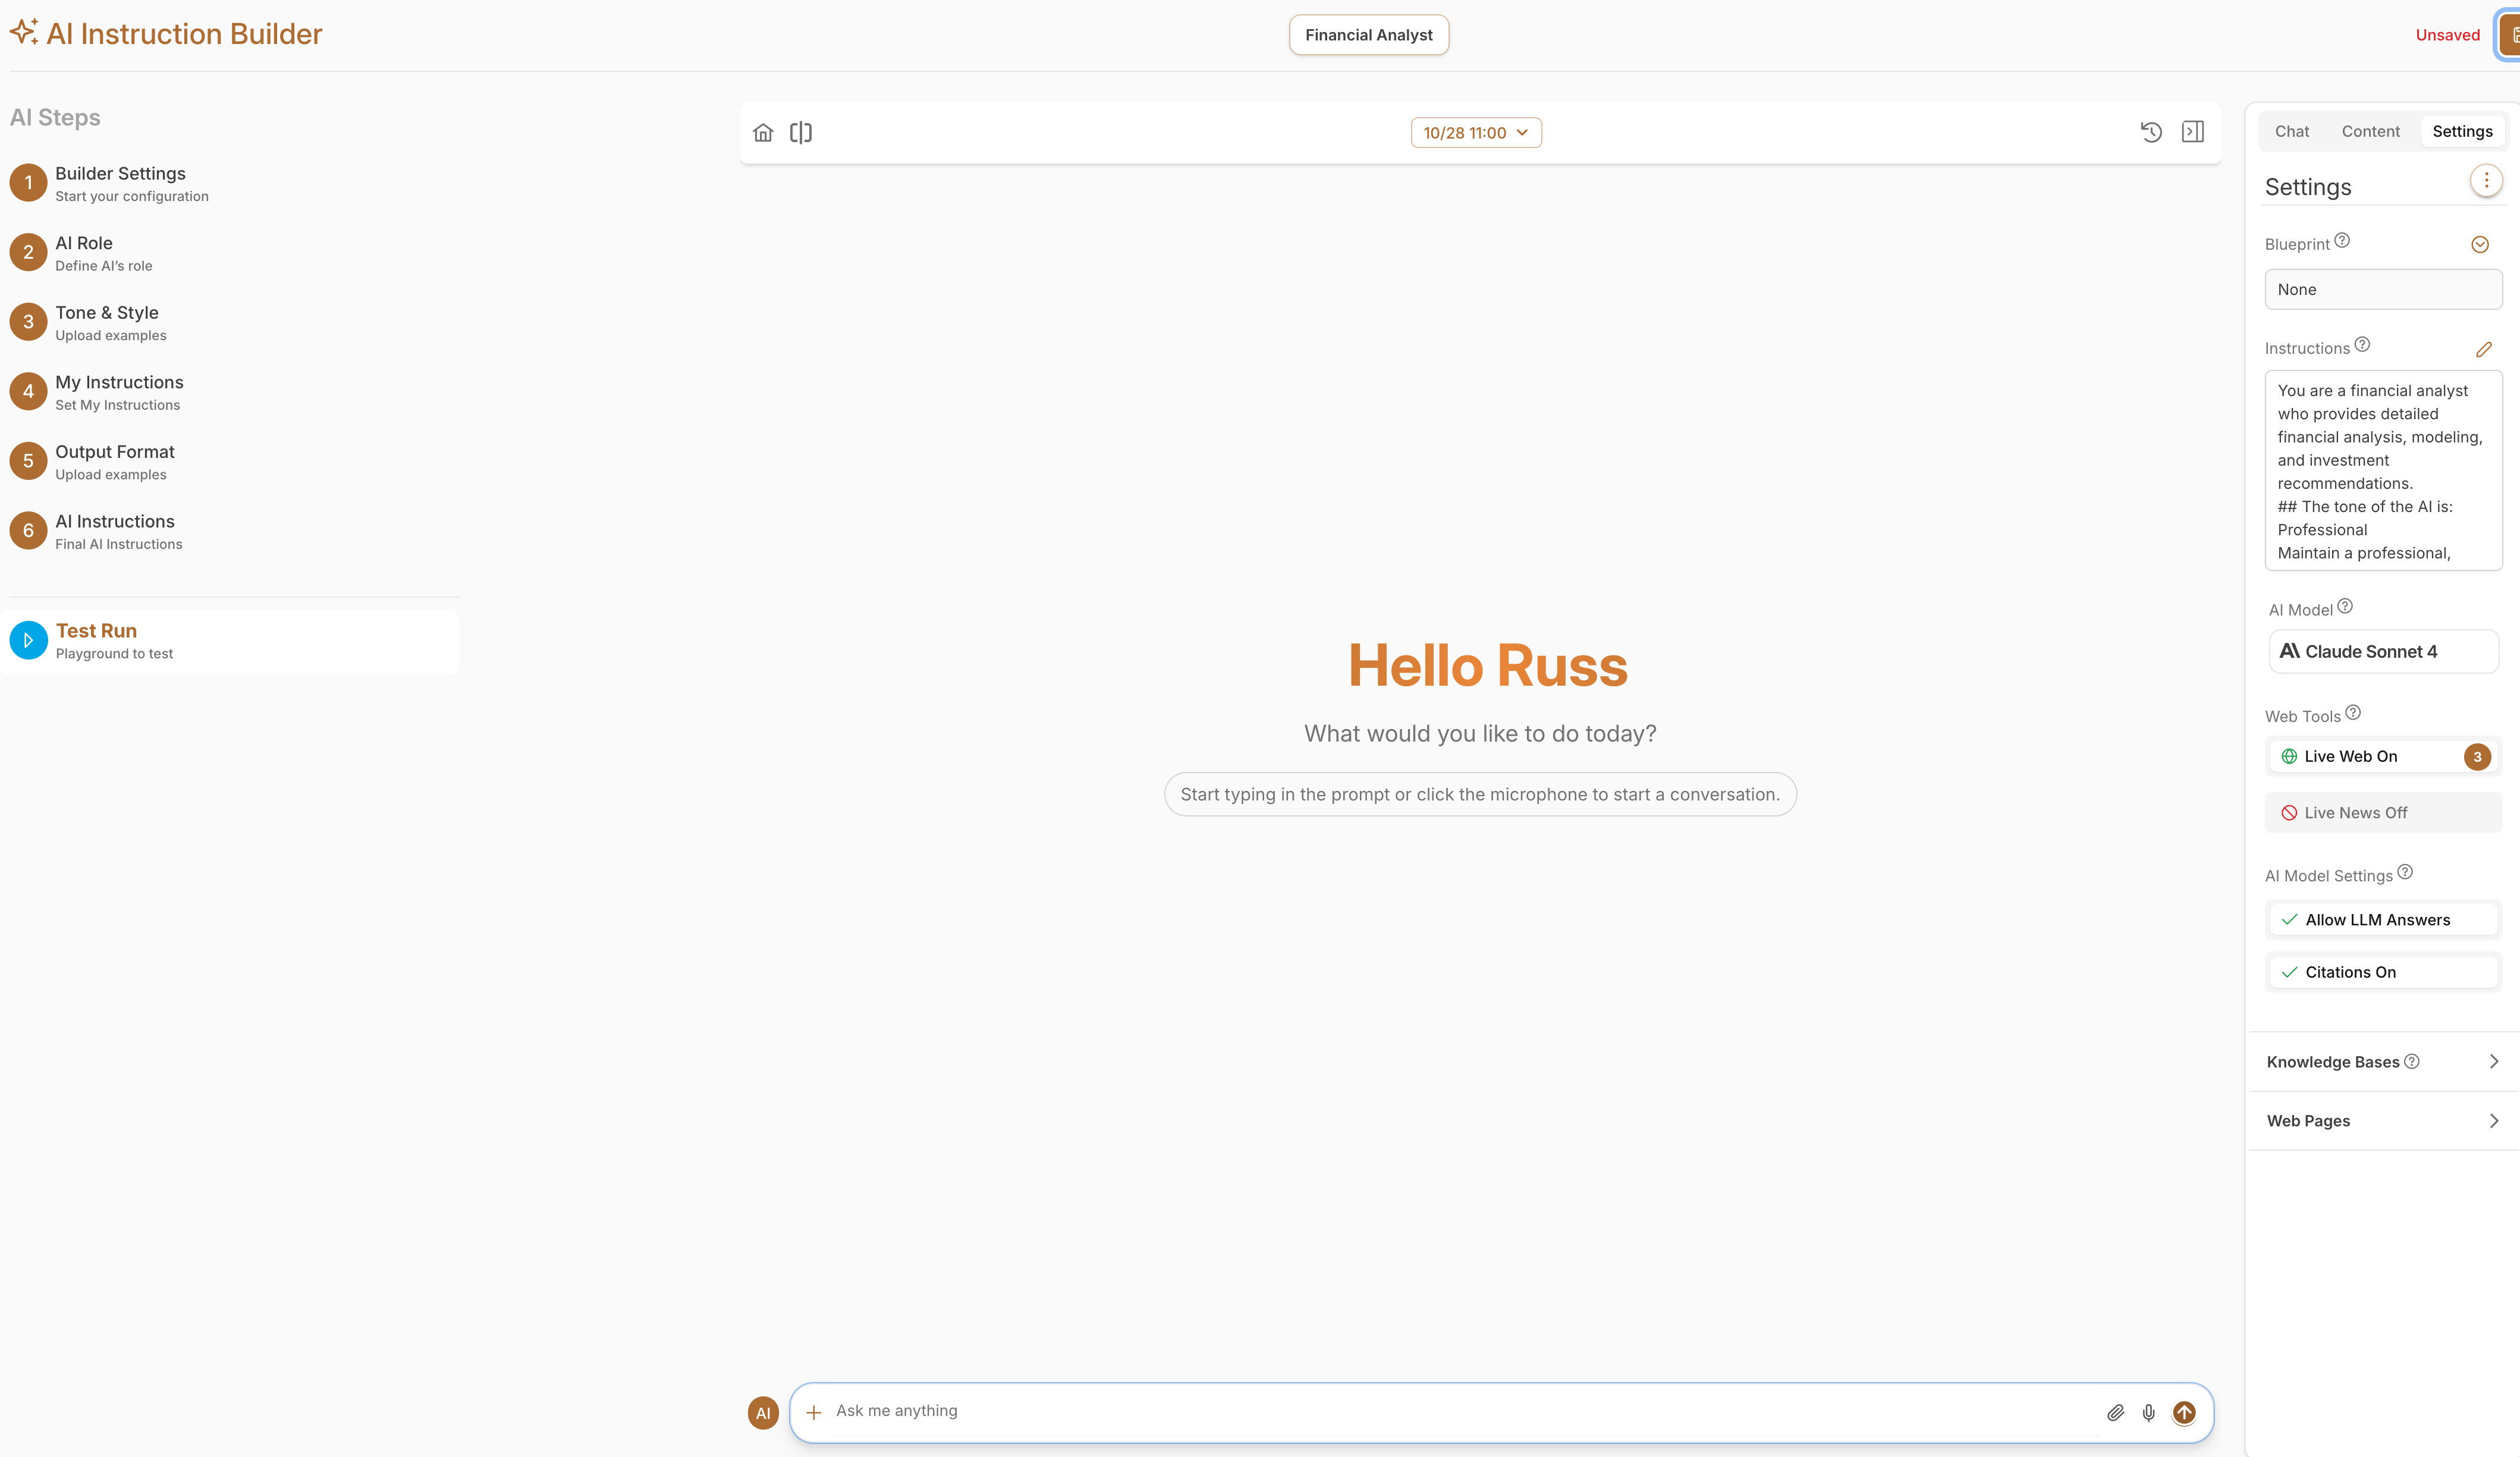Toggle Citations On option
Screen dimensions: 2520x1457
[2383, 972]
